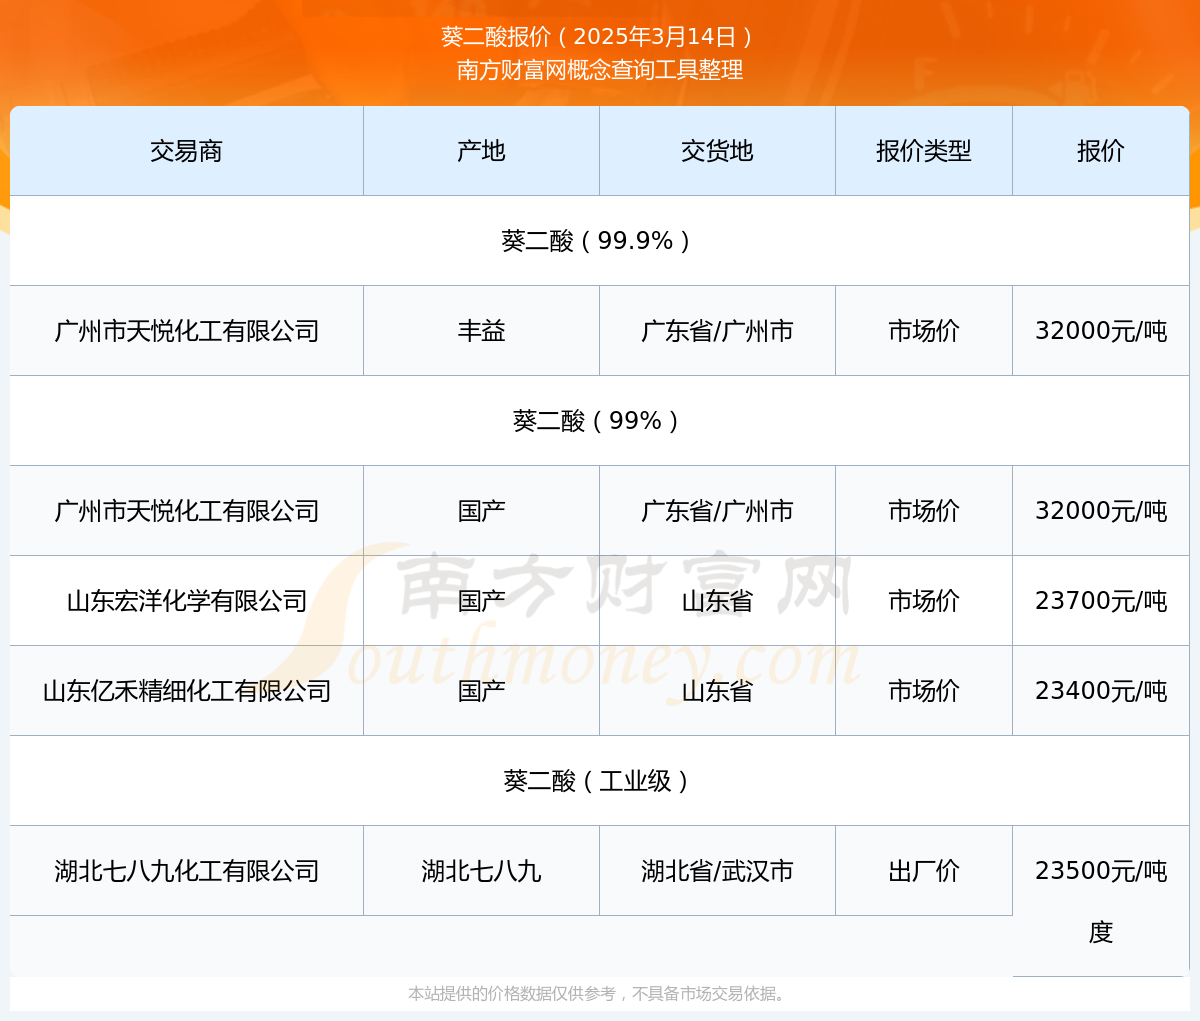Select the section row 葵二酸（工业级）
The image size is (1200, 1021).
click(600, 781)
